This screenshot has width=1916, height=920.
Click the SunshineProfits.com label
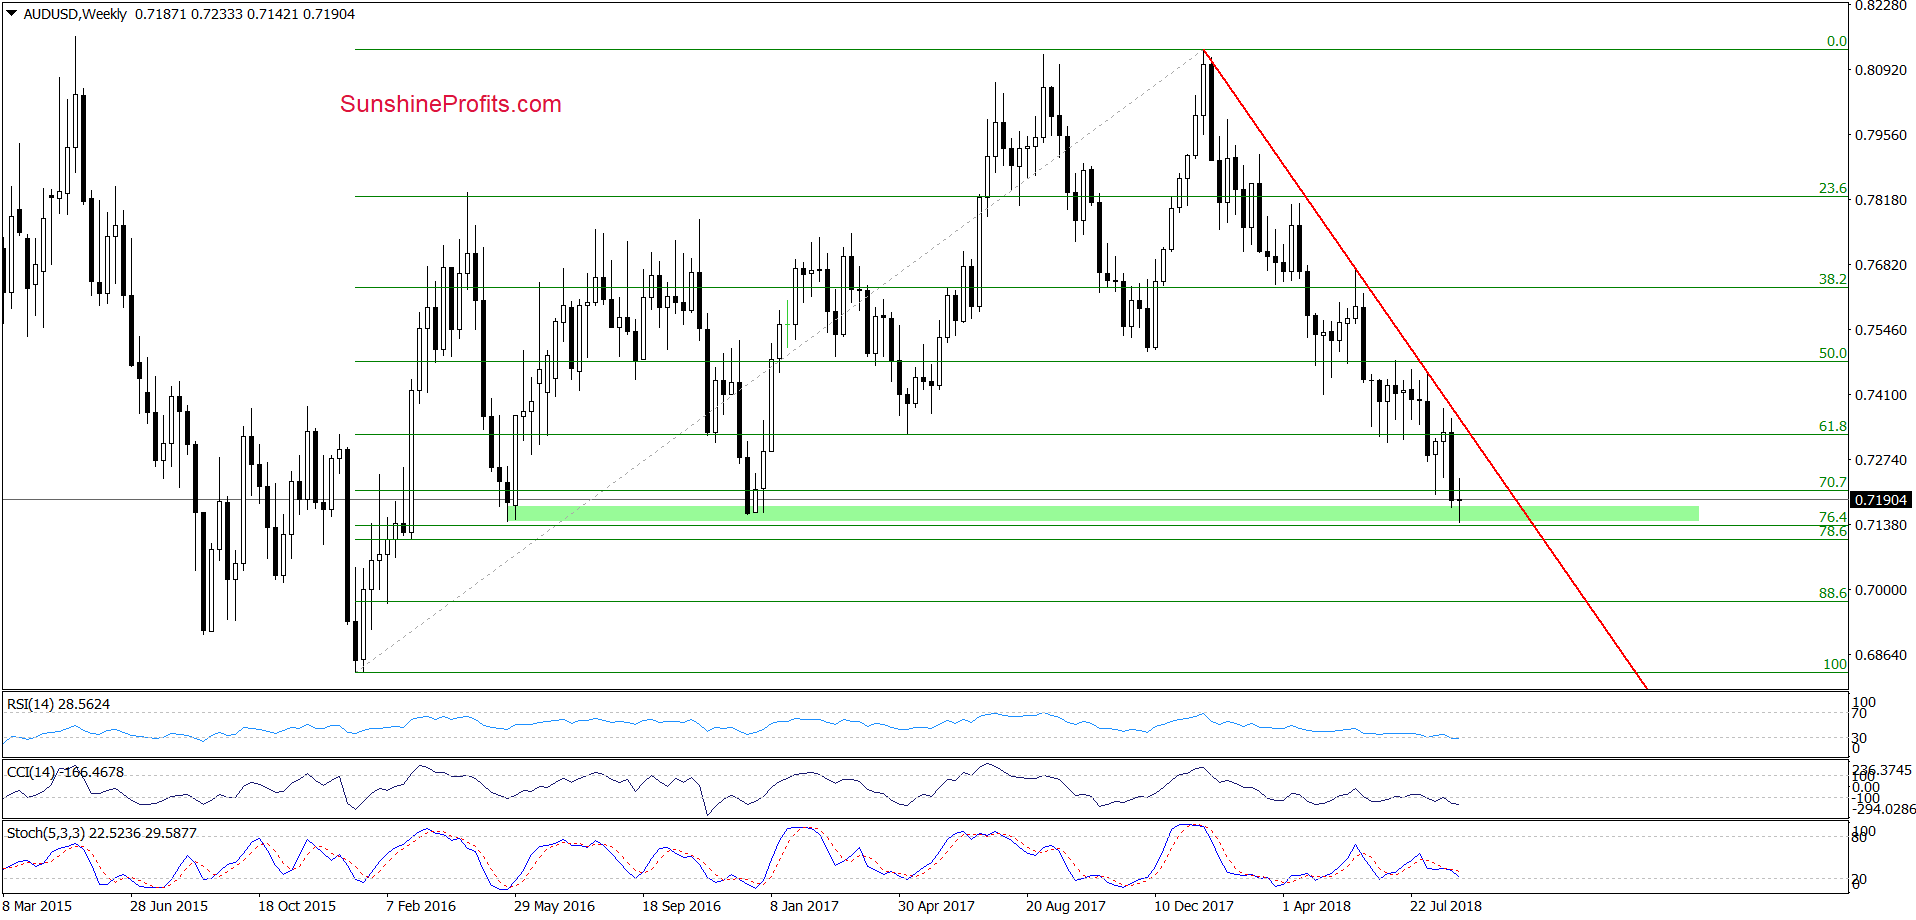[x=451, y=104]
